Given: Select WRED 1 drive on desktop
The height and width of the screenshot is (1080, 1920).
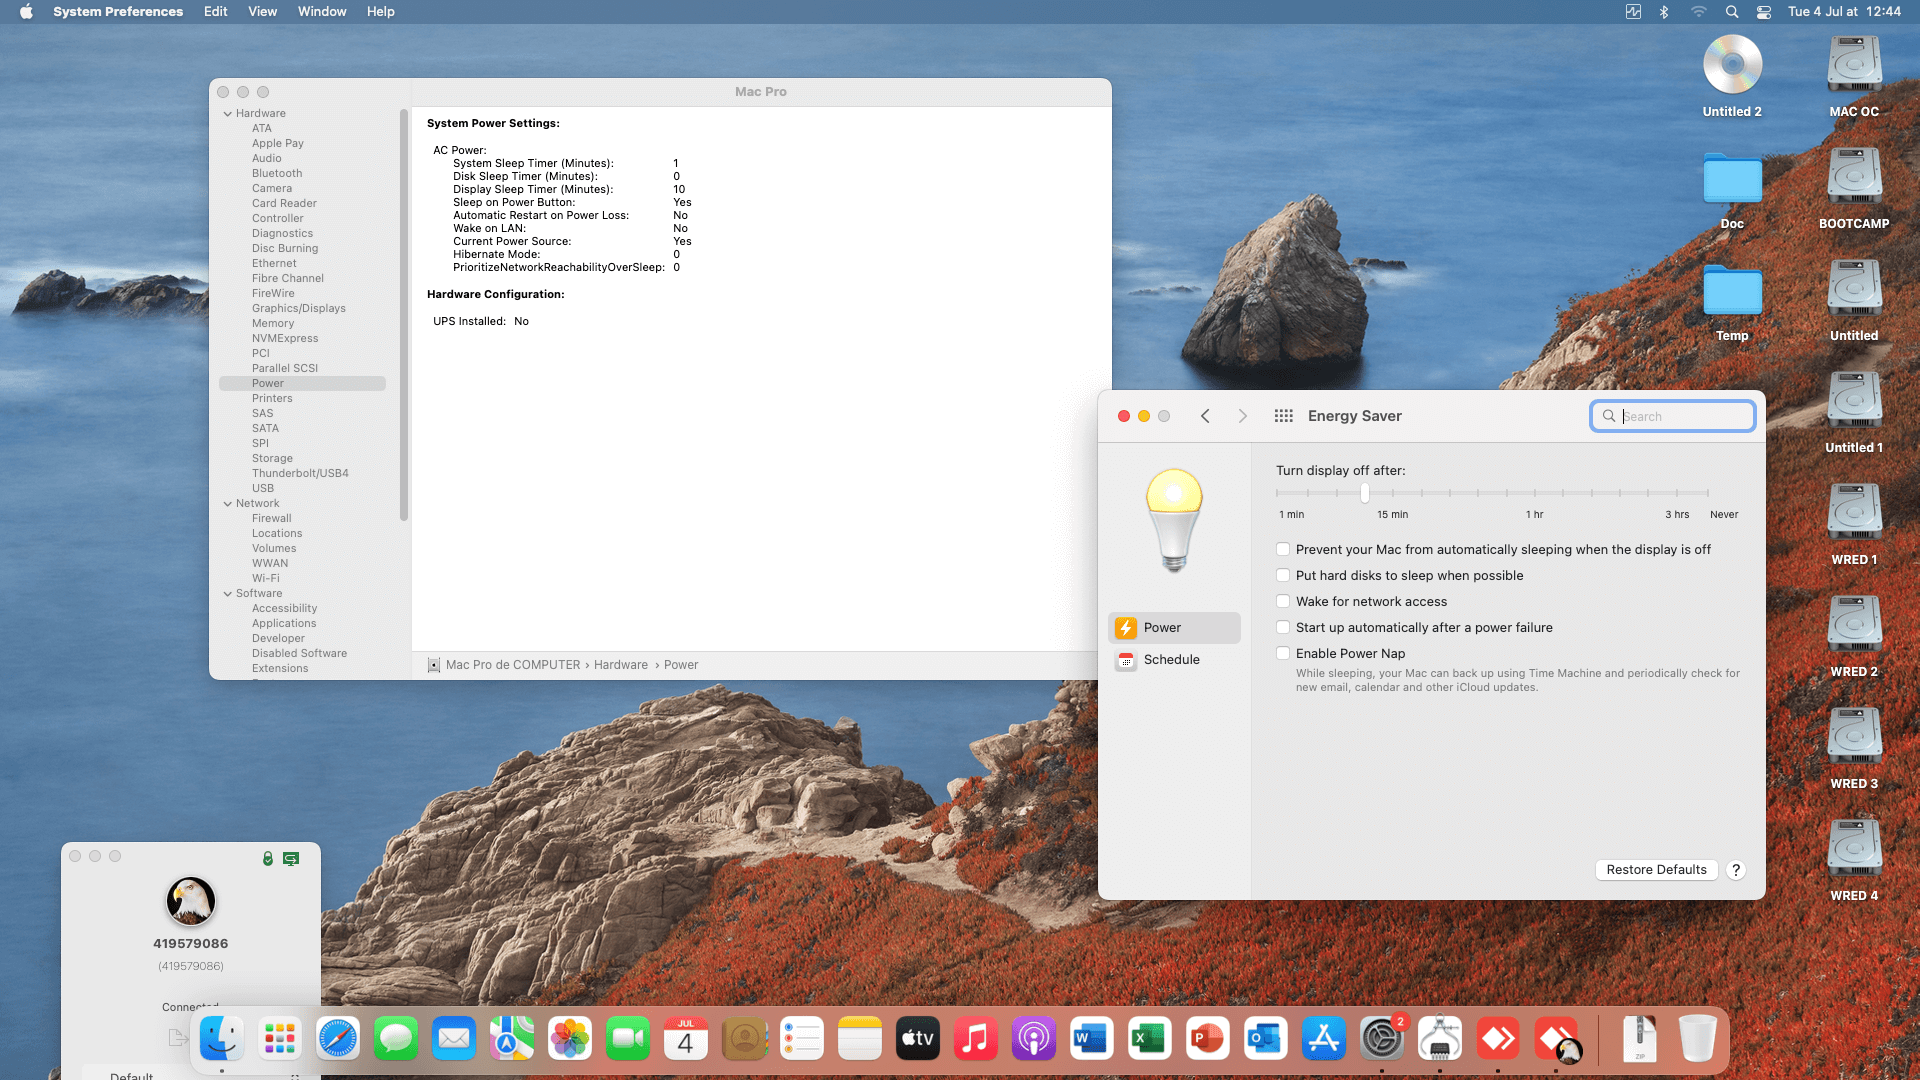Looking at the screenshot, I should pos(1854,524).
